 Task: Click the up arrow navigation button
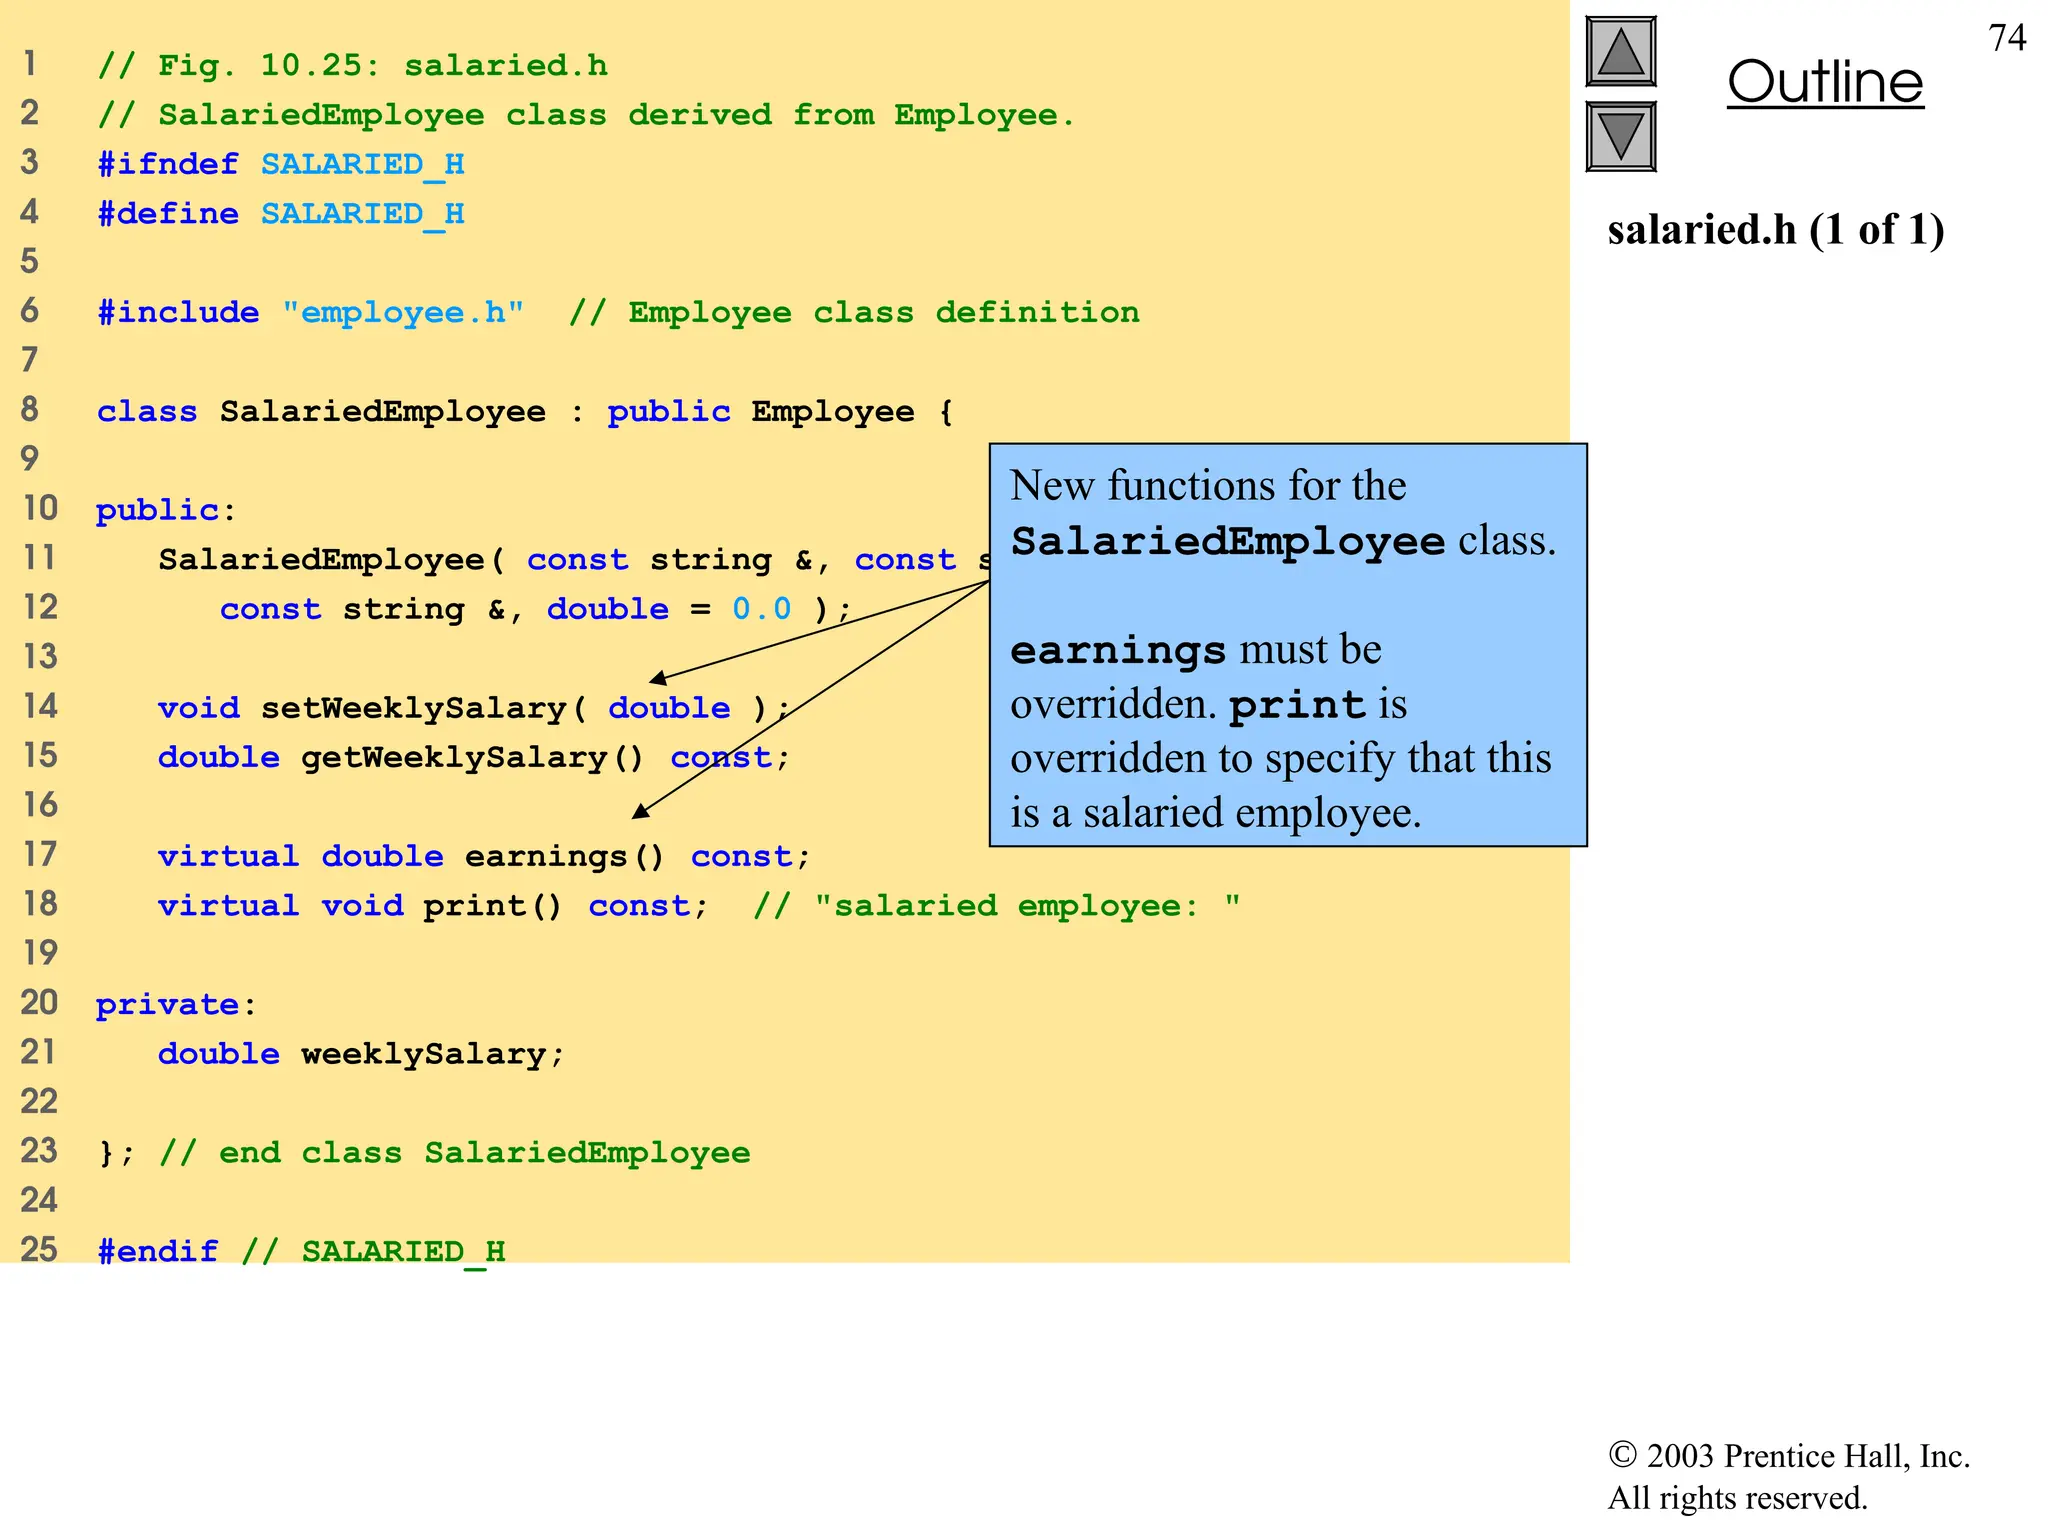click(1620, 52)
